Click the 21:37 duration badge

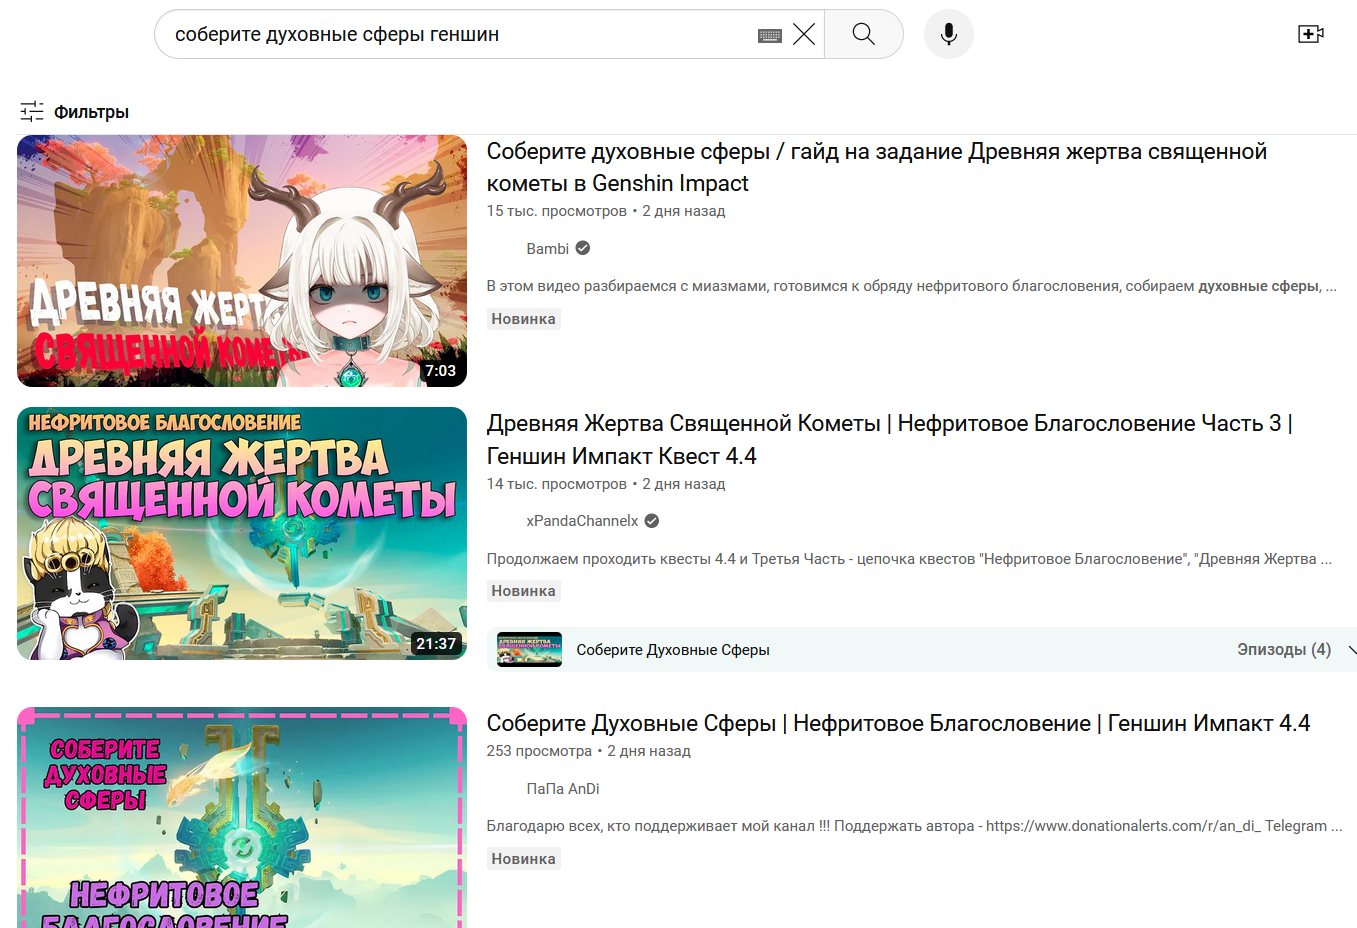tap(436, 644)
